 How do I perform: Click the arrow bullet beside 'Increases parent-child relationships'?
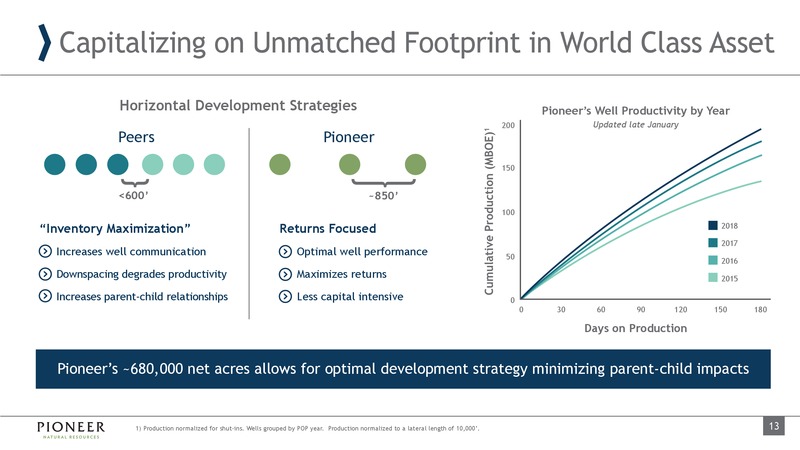[45, 296]
